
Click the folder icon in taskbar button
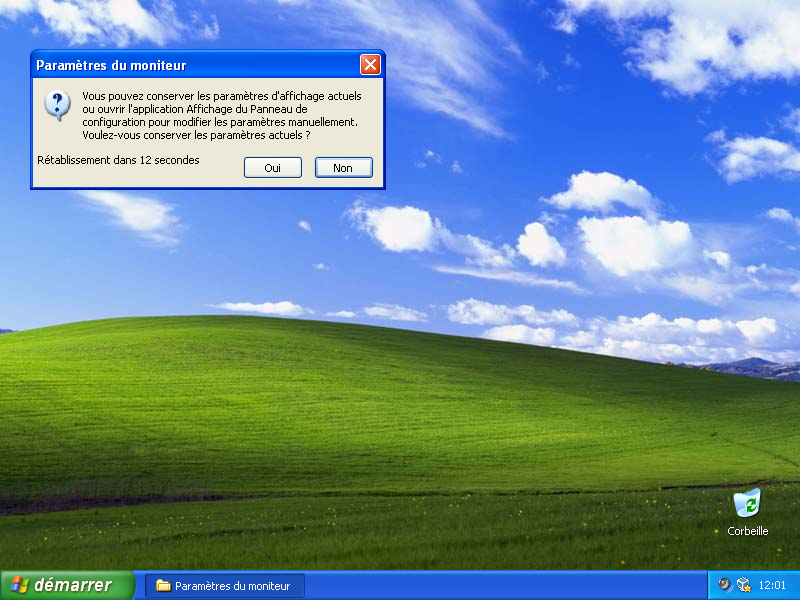[163, 586]
